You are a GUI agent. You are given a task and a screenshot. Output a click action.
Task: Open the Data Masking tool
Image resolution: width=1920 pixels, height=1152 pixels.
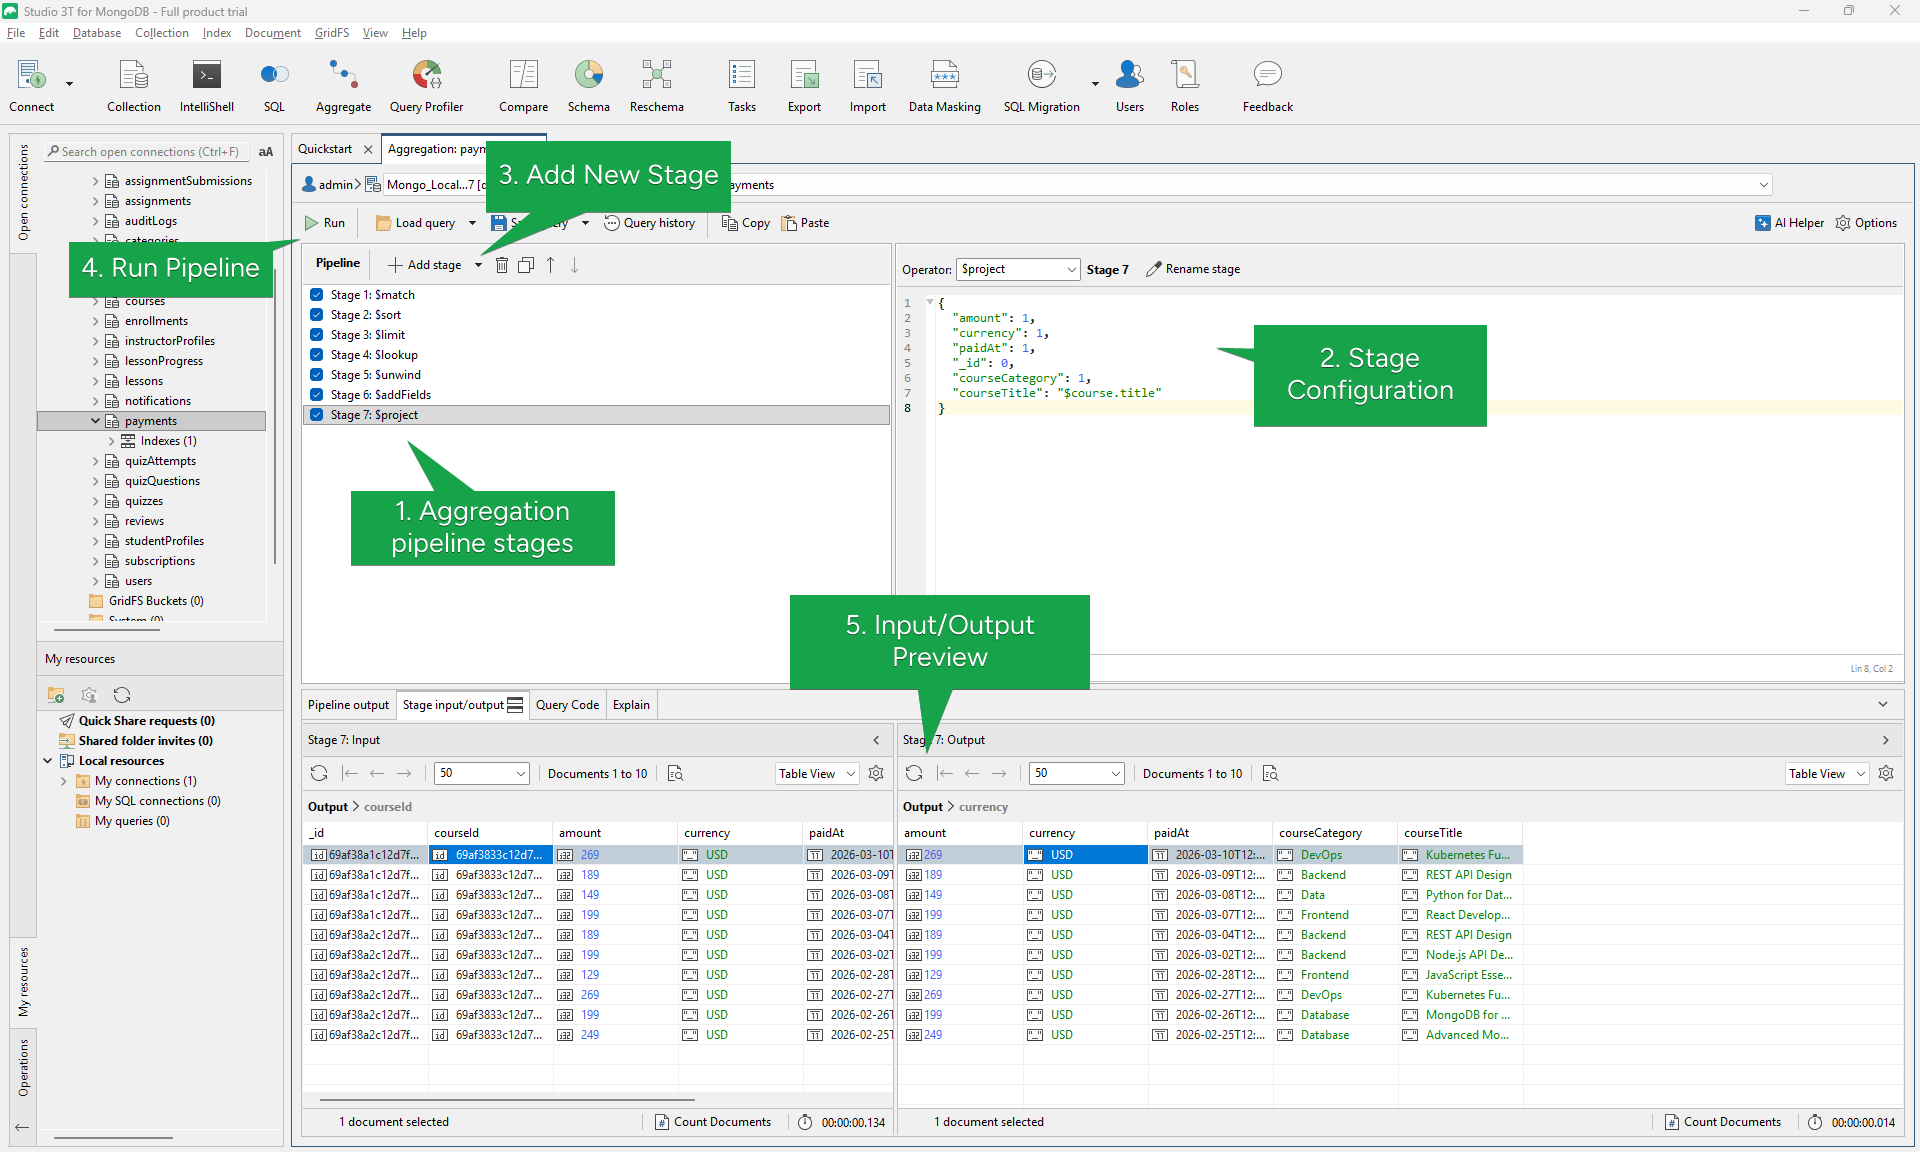[x=944, y=84]
